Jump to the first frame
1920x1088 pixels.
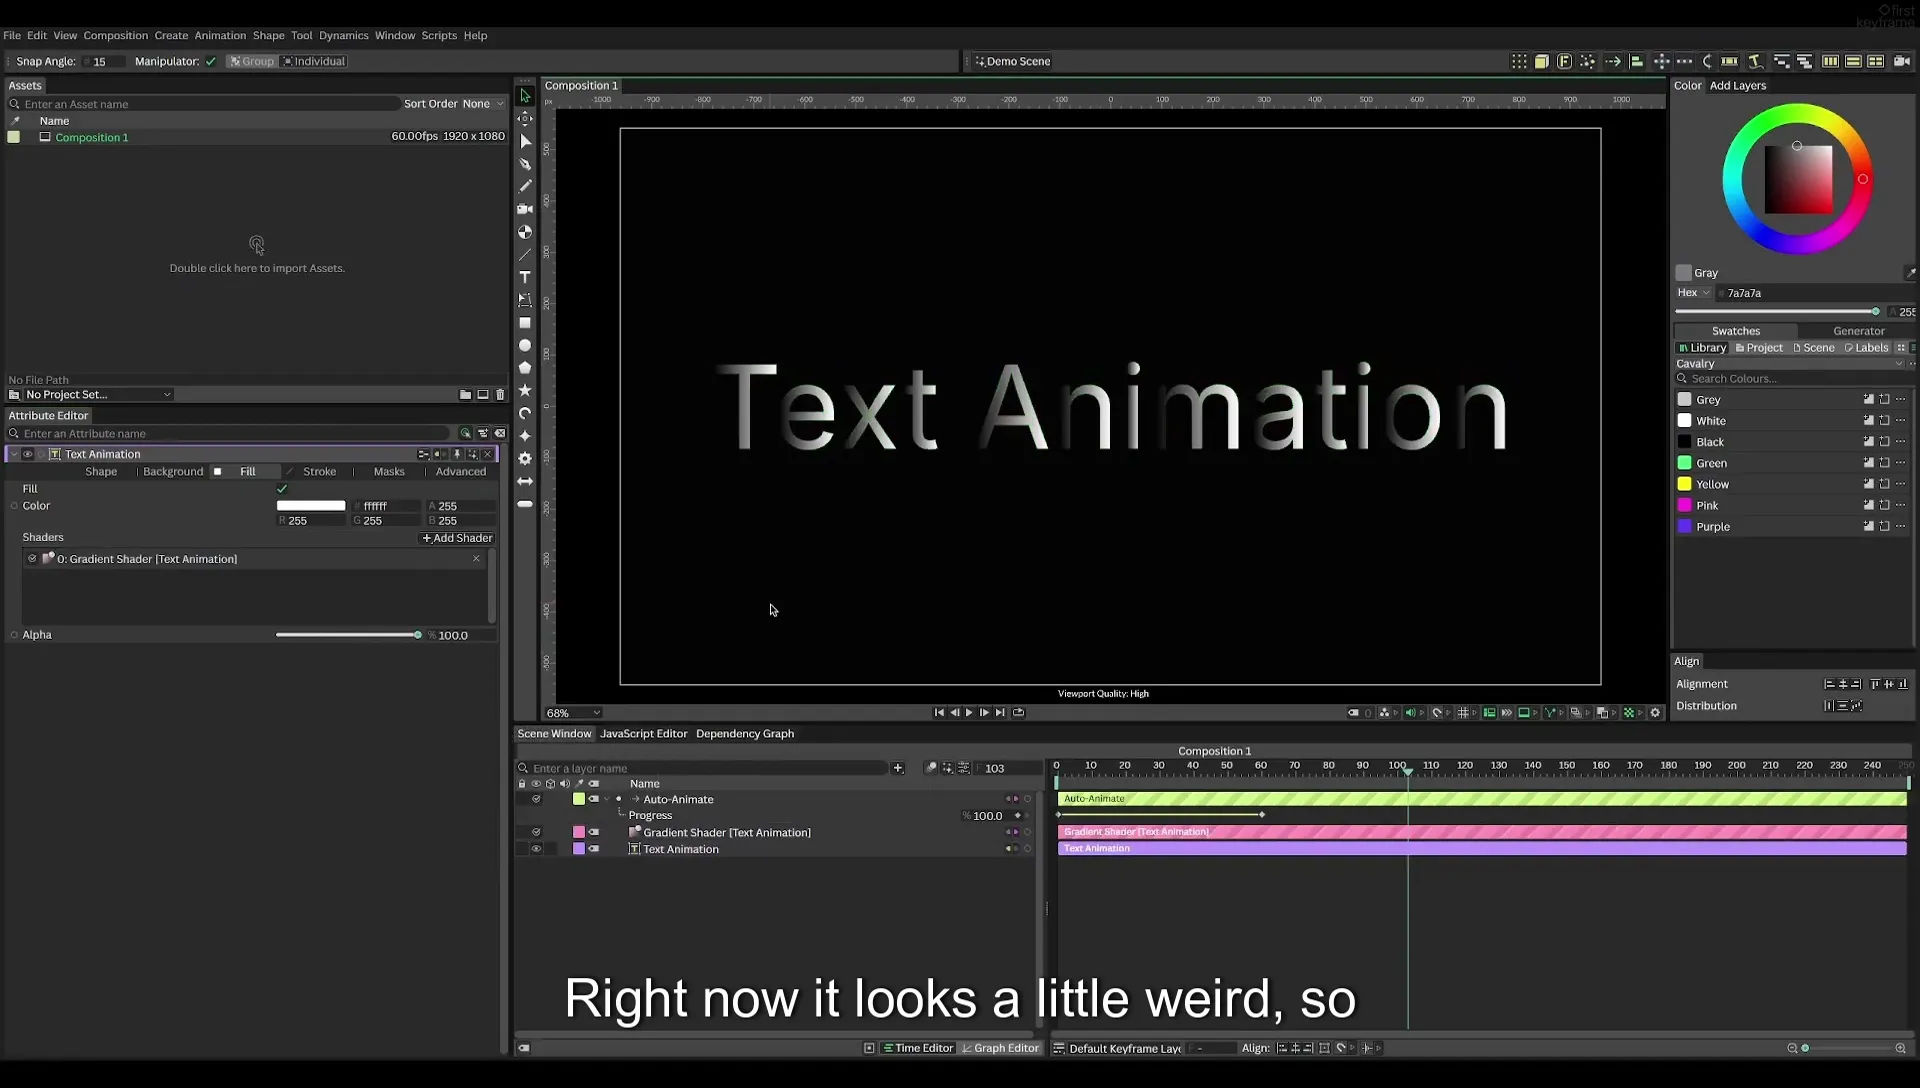[939, 713]
